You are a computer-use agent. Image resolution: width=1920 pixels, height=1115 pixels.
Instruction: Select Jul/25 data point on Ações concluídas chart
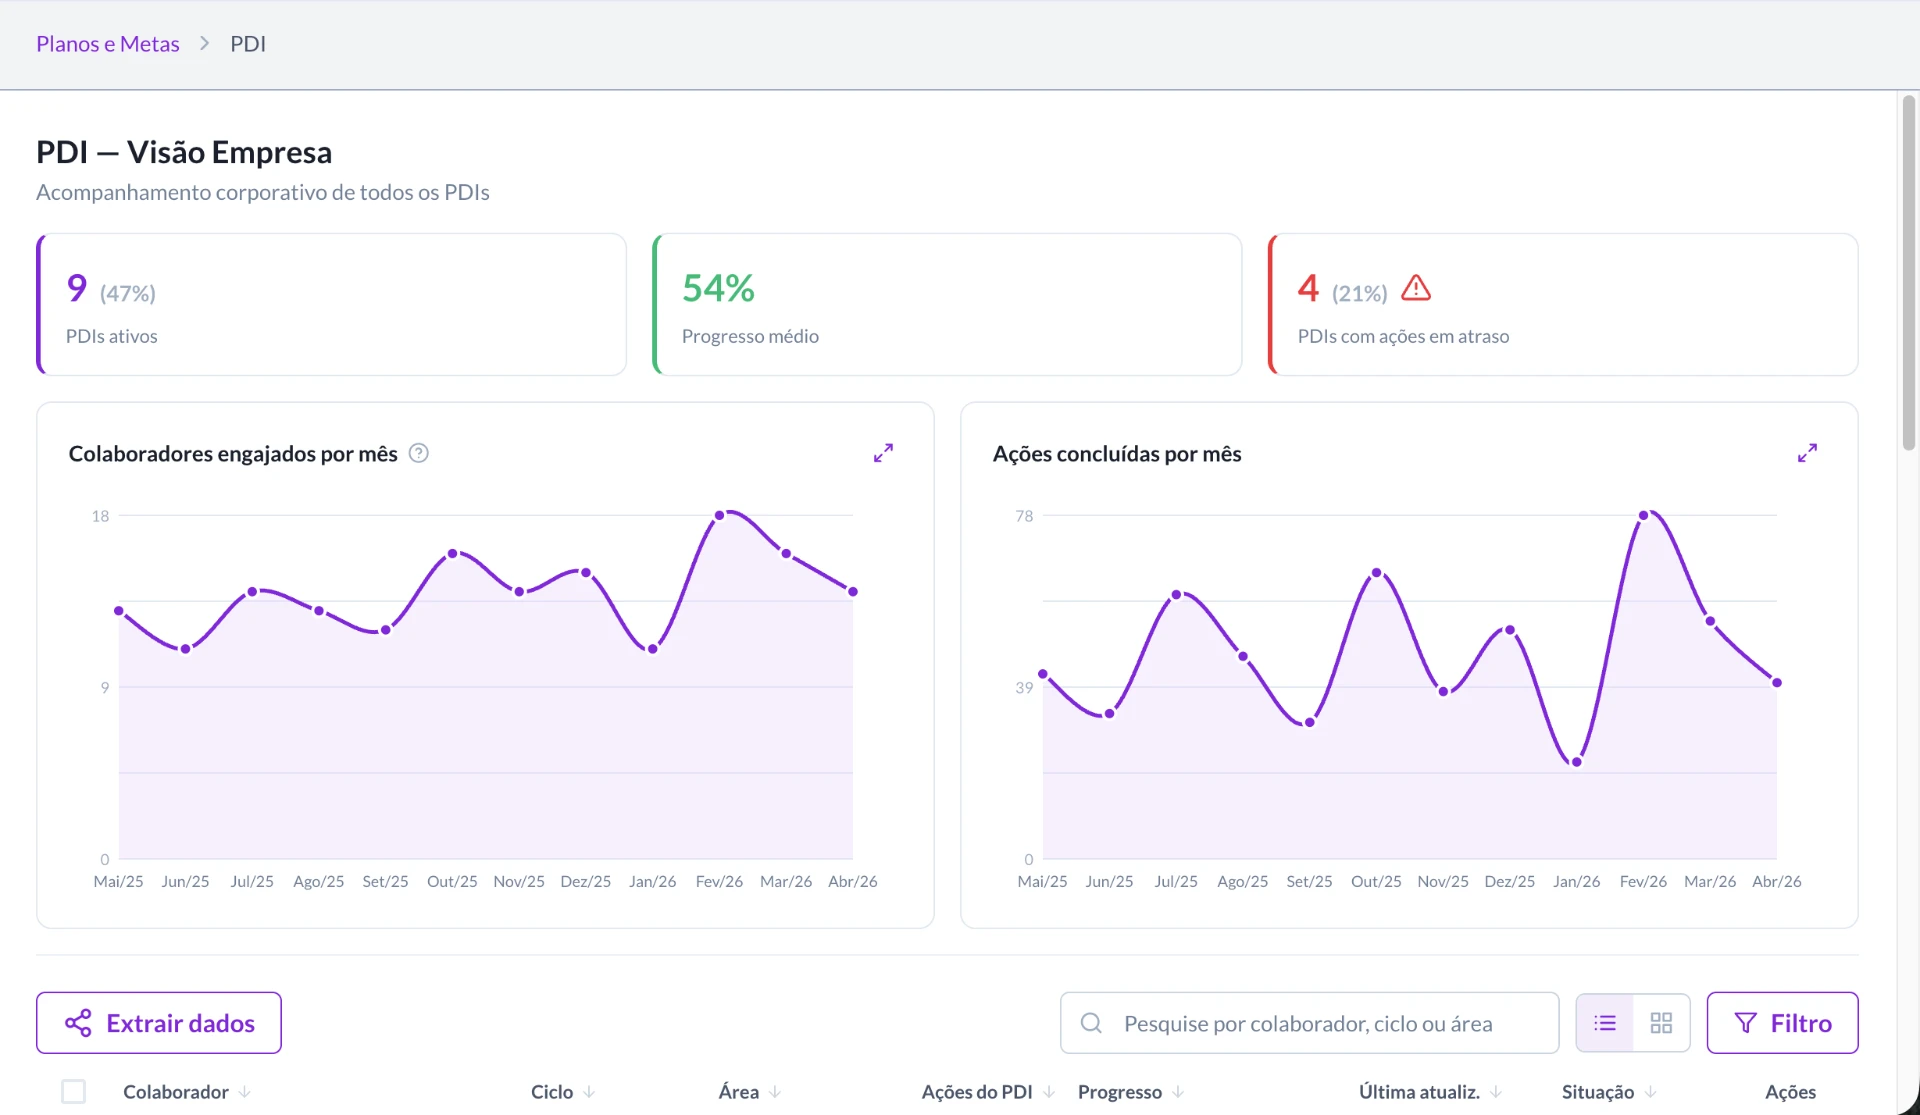coord(1176,595)
